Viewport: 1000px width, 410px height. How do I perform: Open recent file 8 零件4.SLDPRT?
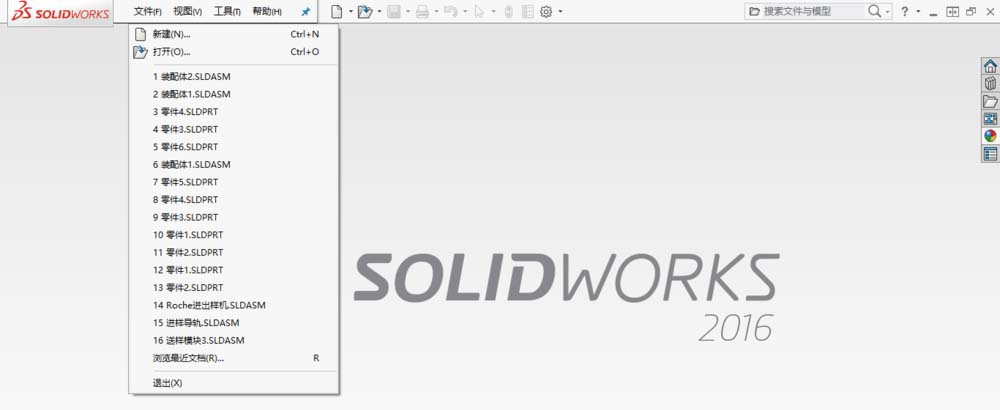(233, 200)
